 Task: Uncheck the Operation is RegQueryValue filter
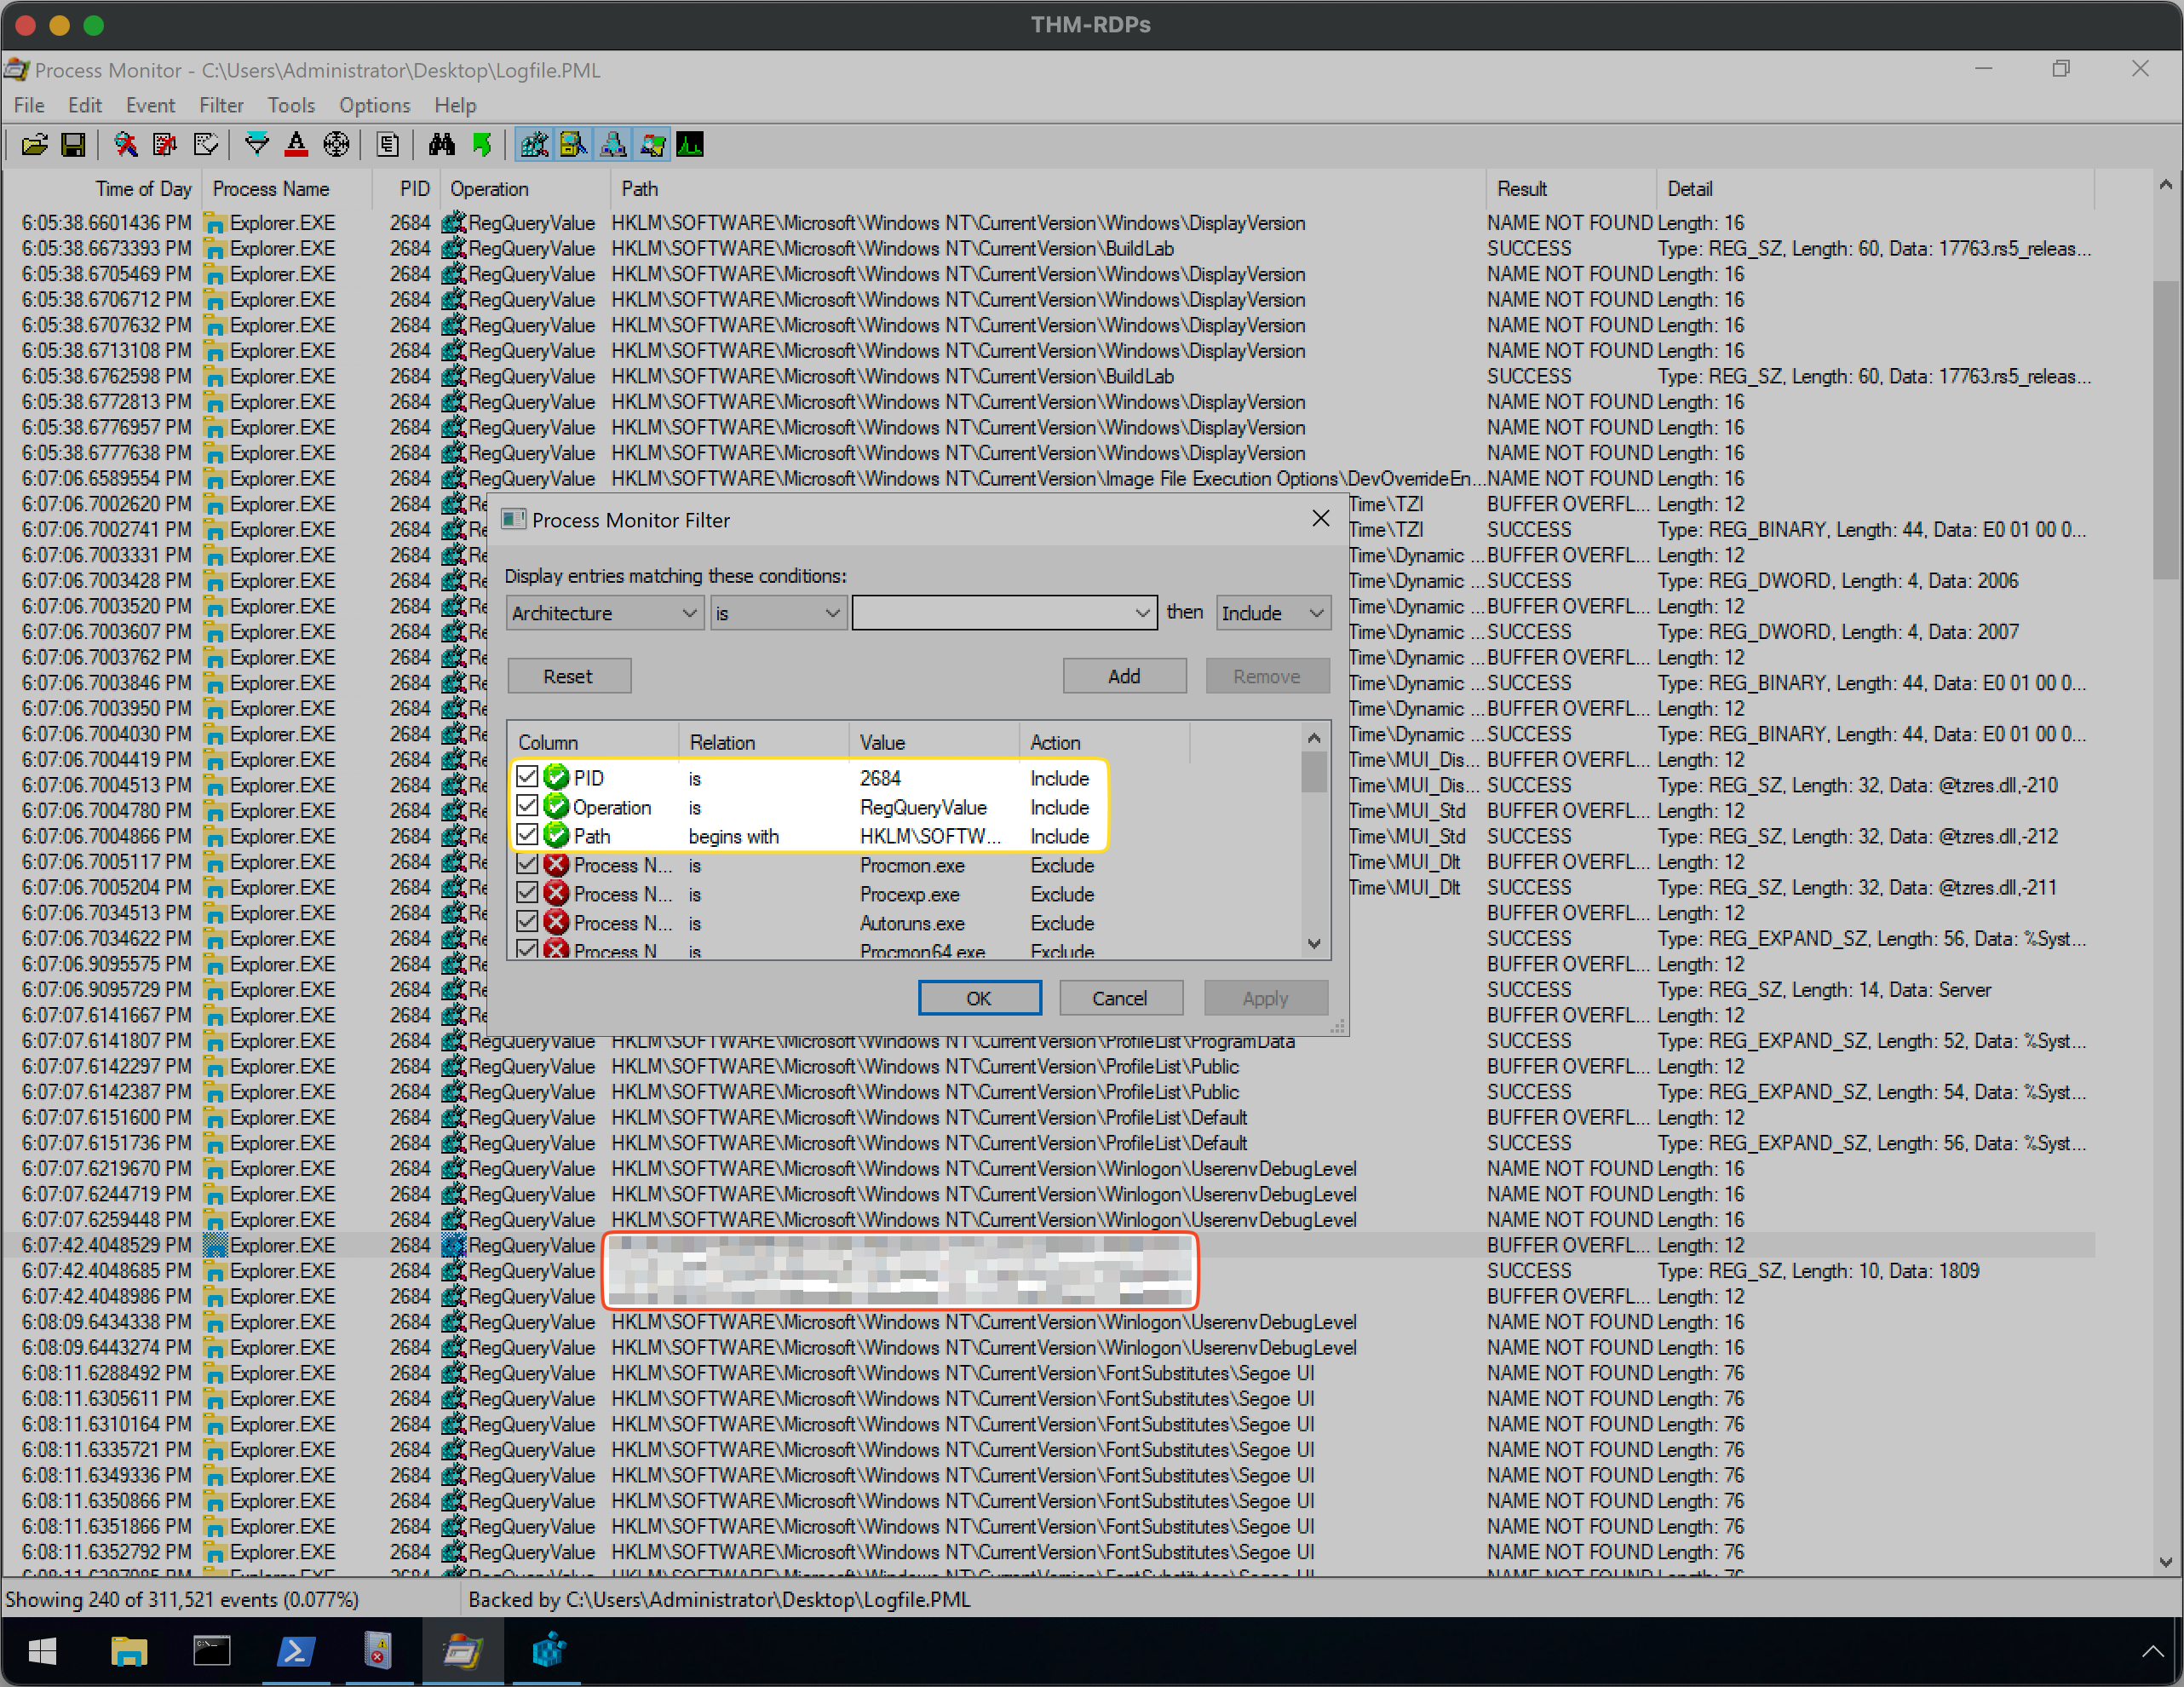tap(527, 806)
